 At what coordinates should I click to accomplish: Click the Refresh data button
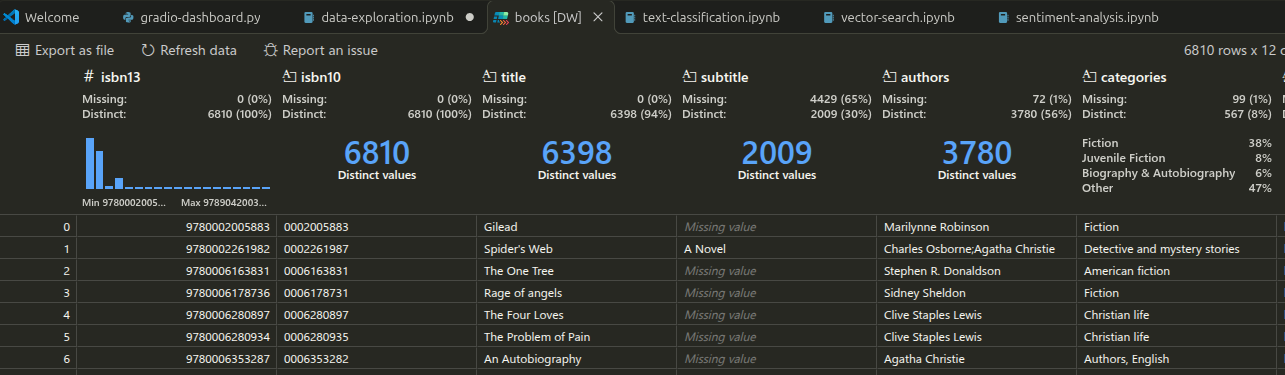coord(189,50)
